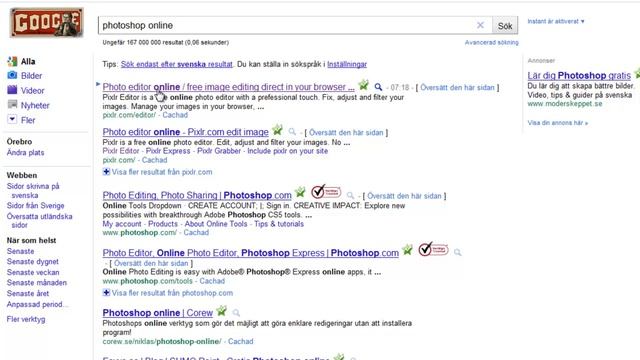Preview the Corew result with magnifier

[236, 313]
